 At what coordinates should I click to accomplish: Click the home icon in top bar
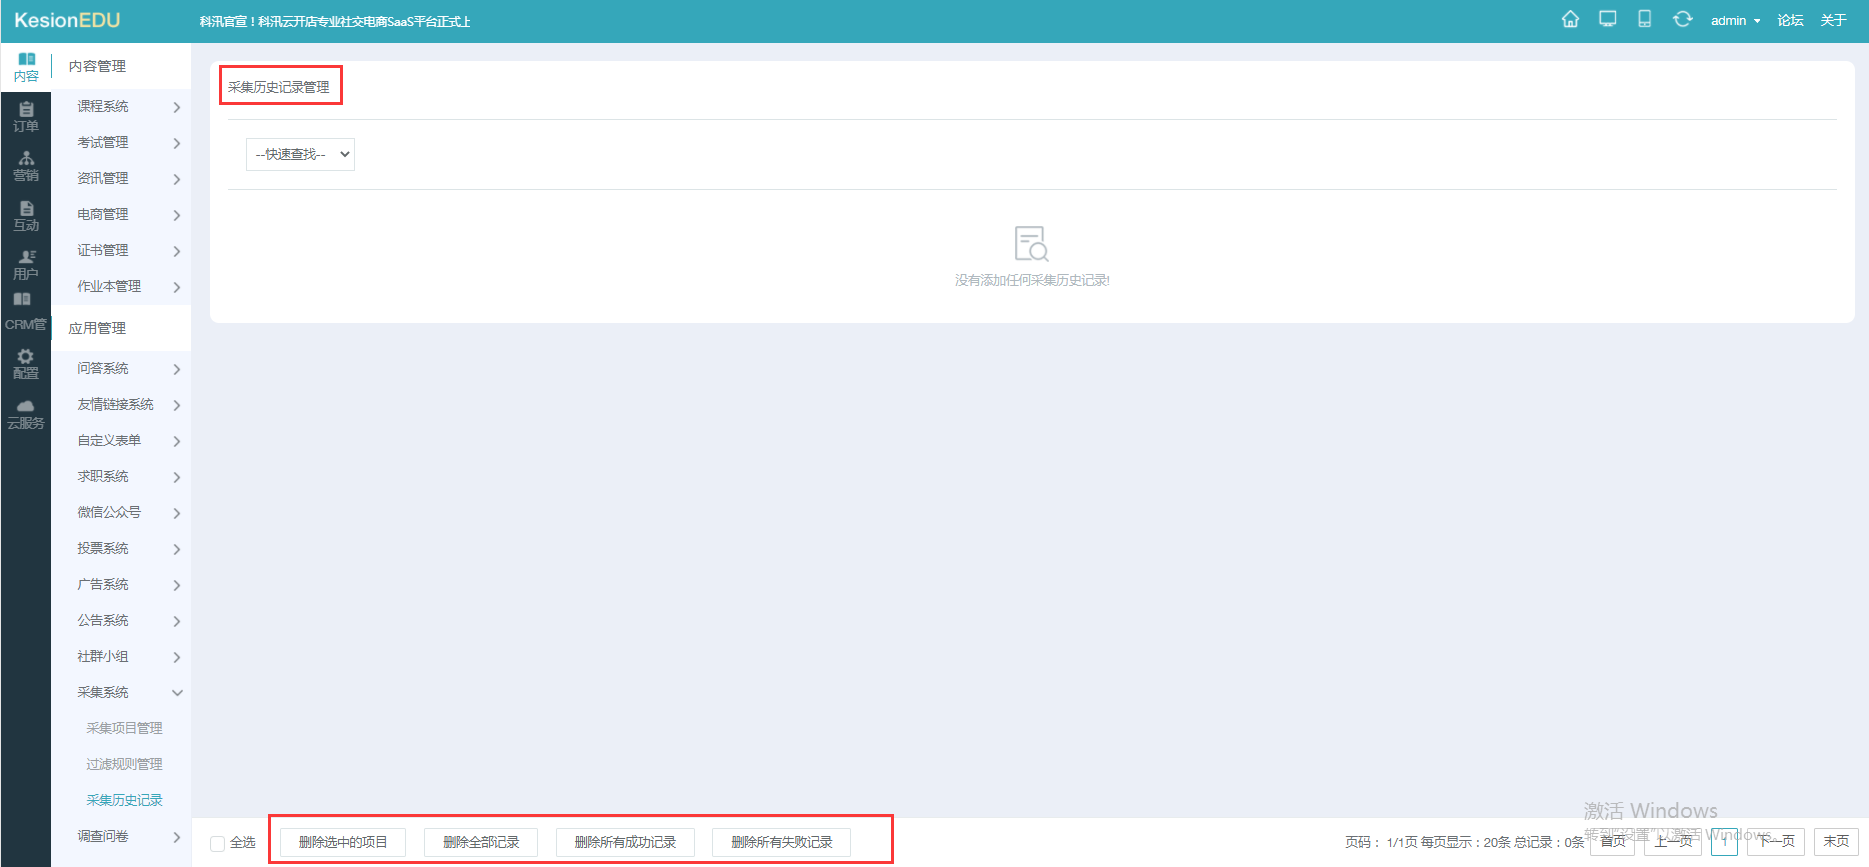pyautogui.click(x=1570, y=20)
